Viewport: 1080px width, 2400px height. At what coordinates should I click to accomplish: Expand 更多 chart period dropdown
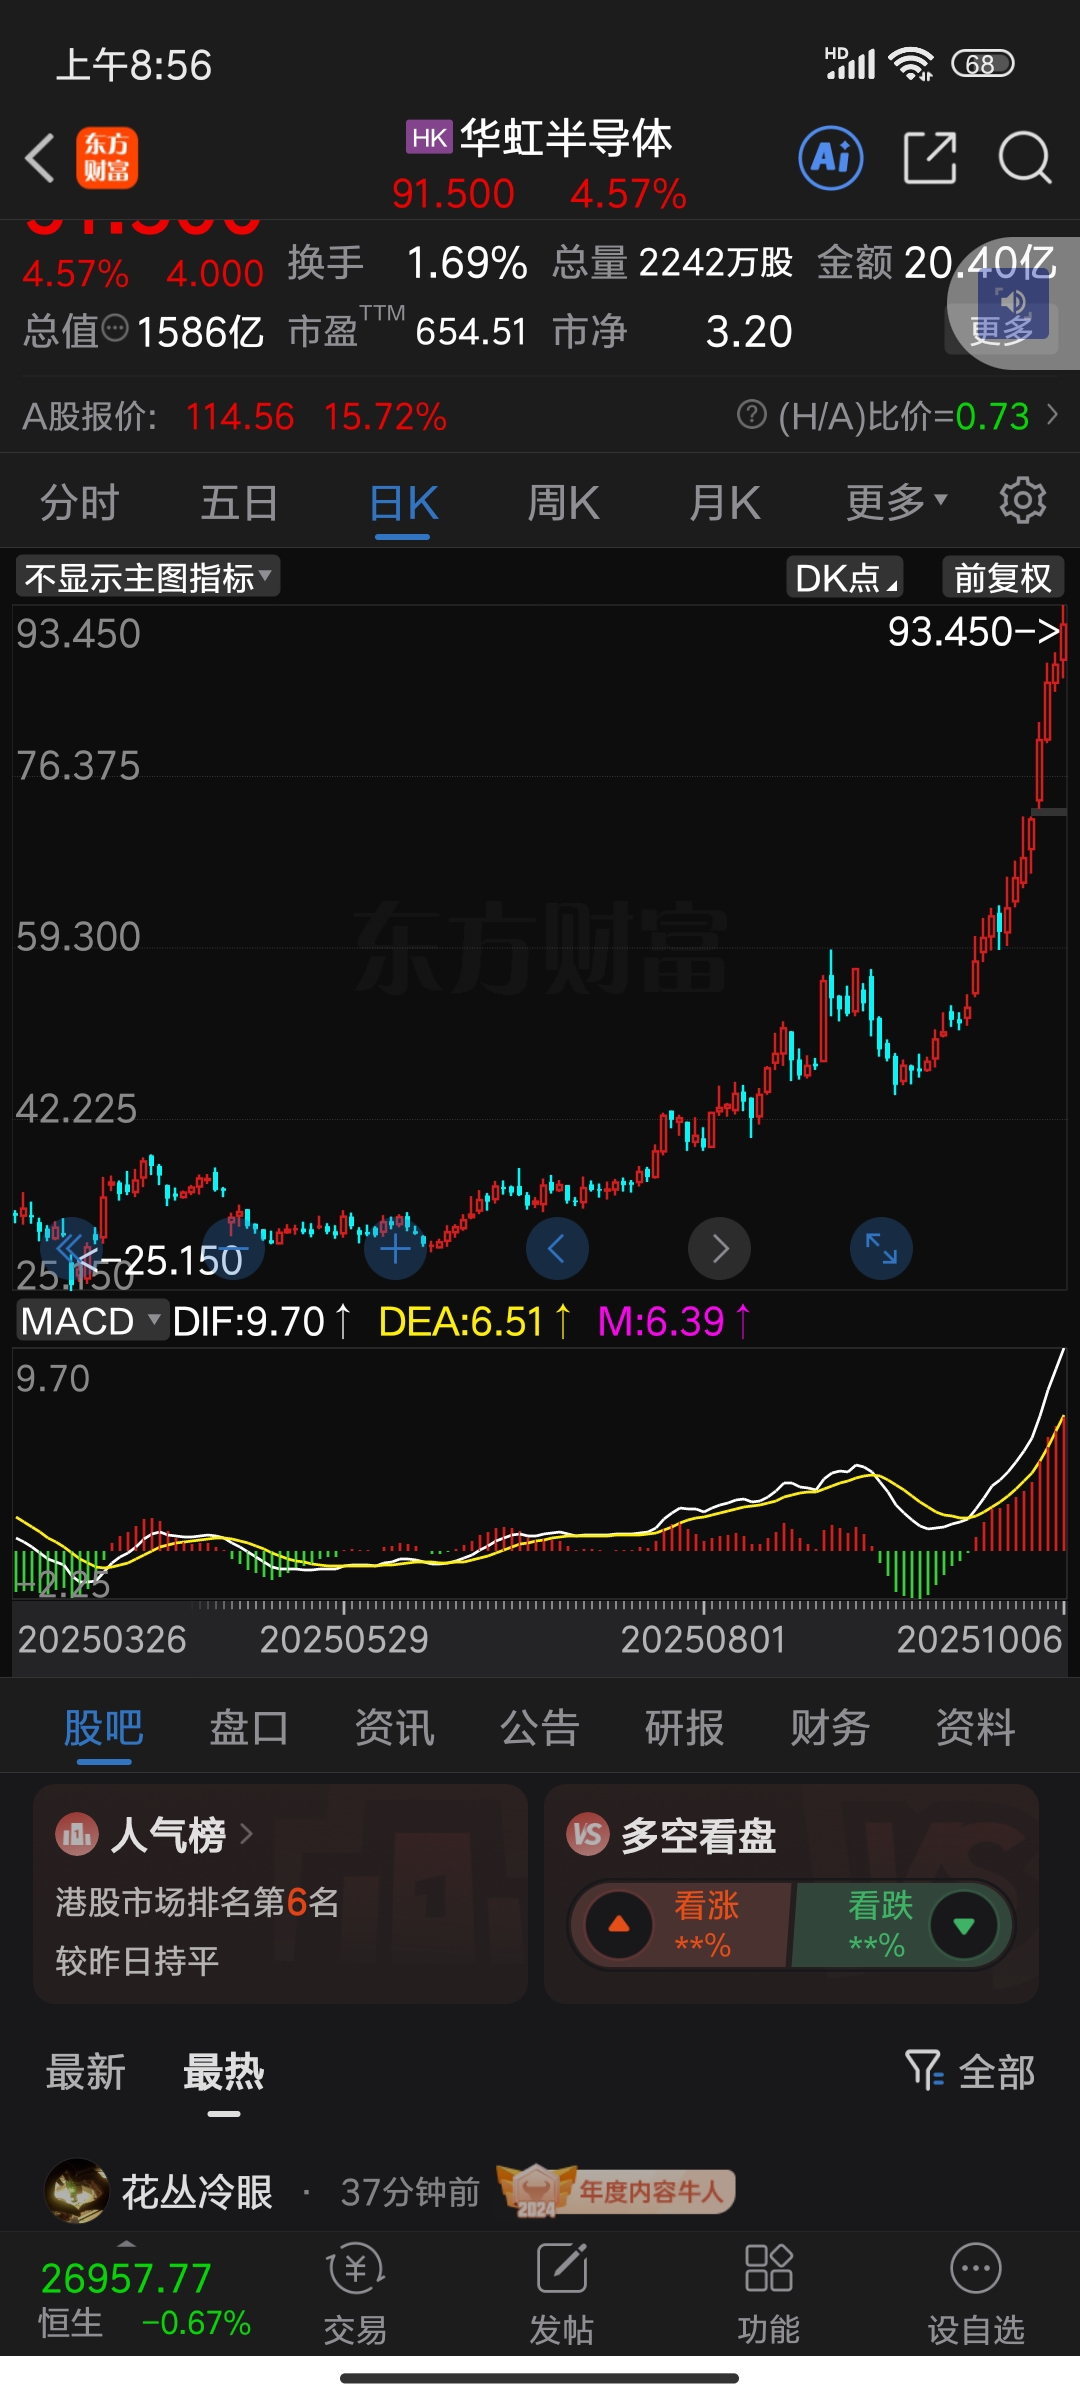pyautogui.click(x=896, y=501)
